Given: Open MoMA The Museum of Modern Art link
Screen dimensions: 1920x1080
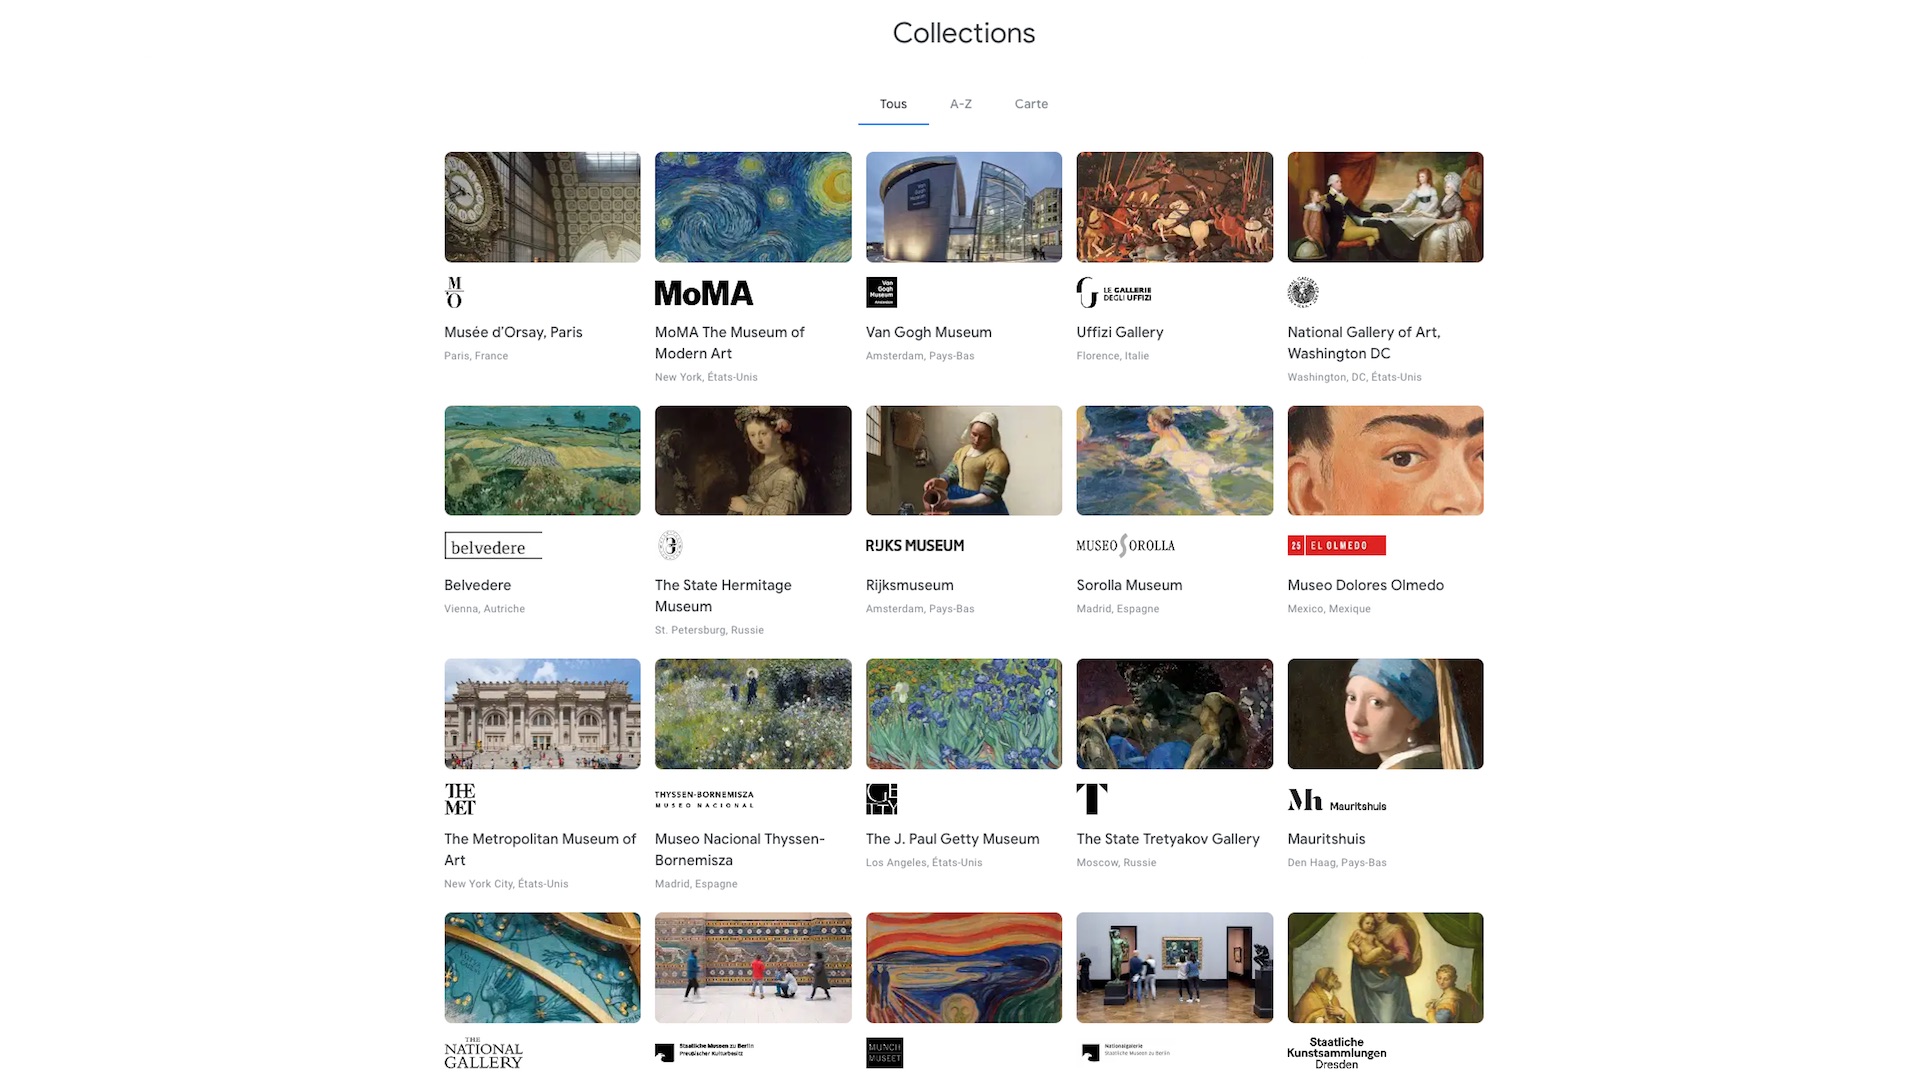Looking at the screenshot, I should point(729,342).
